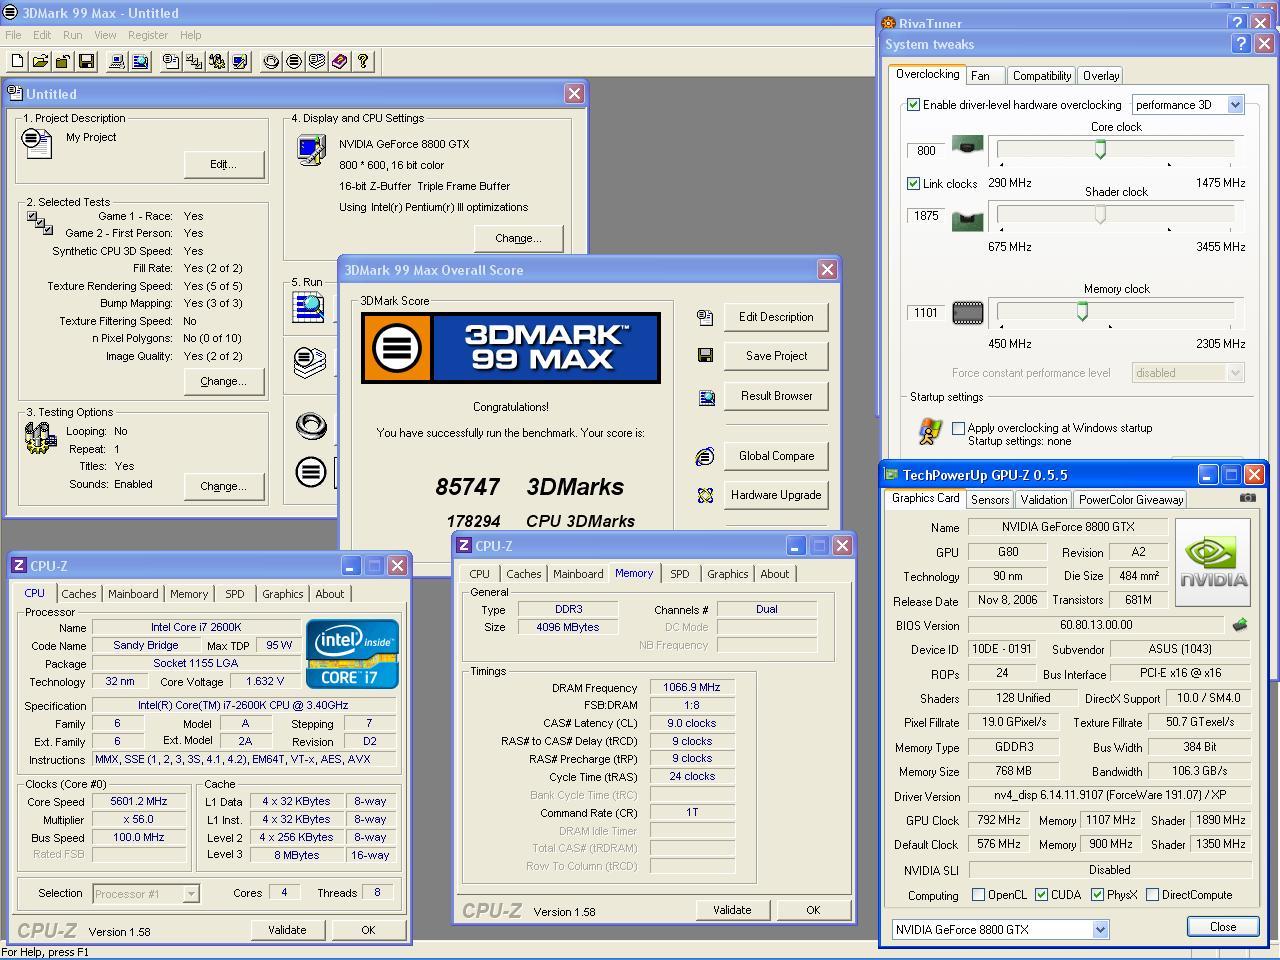Toggle Enable driver-level hardware overclocking checkbox
This screenshot has width=1280, height=960.
tap(913, 104)
